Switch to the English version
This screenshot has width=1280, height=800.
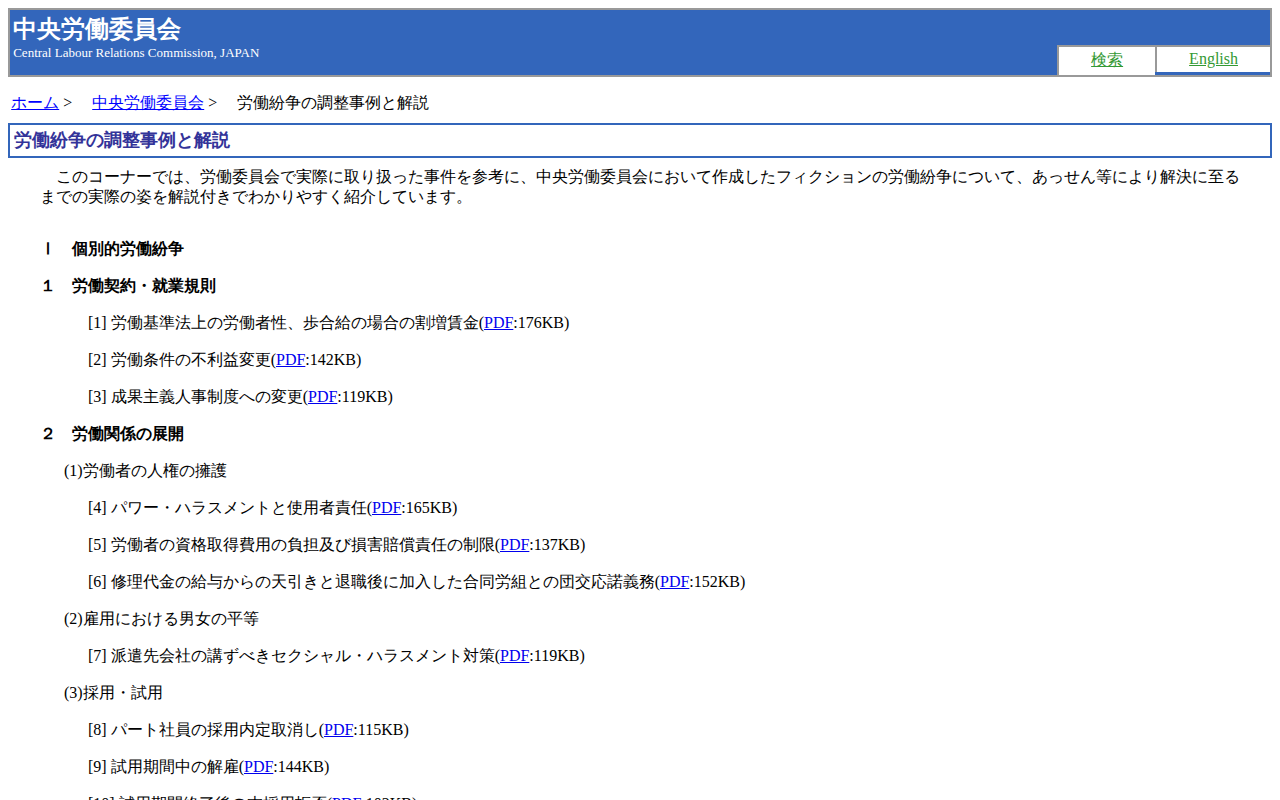pyautogui.click(x=1213, y=59)
